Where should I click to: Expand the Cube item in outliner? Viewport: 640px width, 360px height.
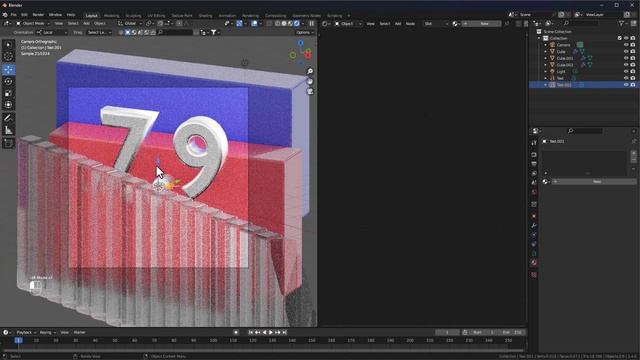pos(545,51)
